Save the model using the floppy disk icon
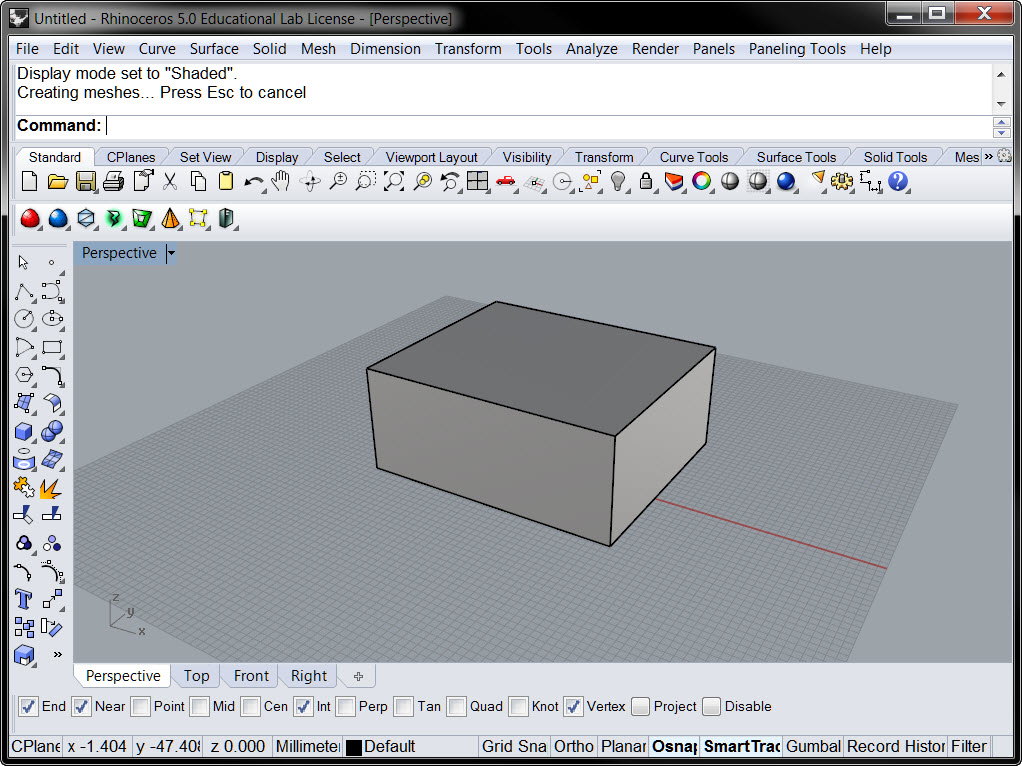 click(85, 181)
